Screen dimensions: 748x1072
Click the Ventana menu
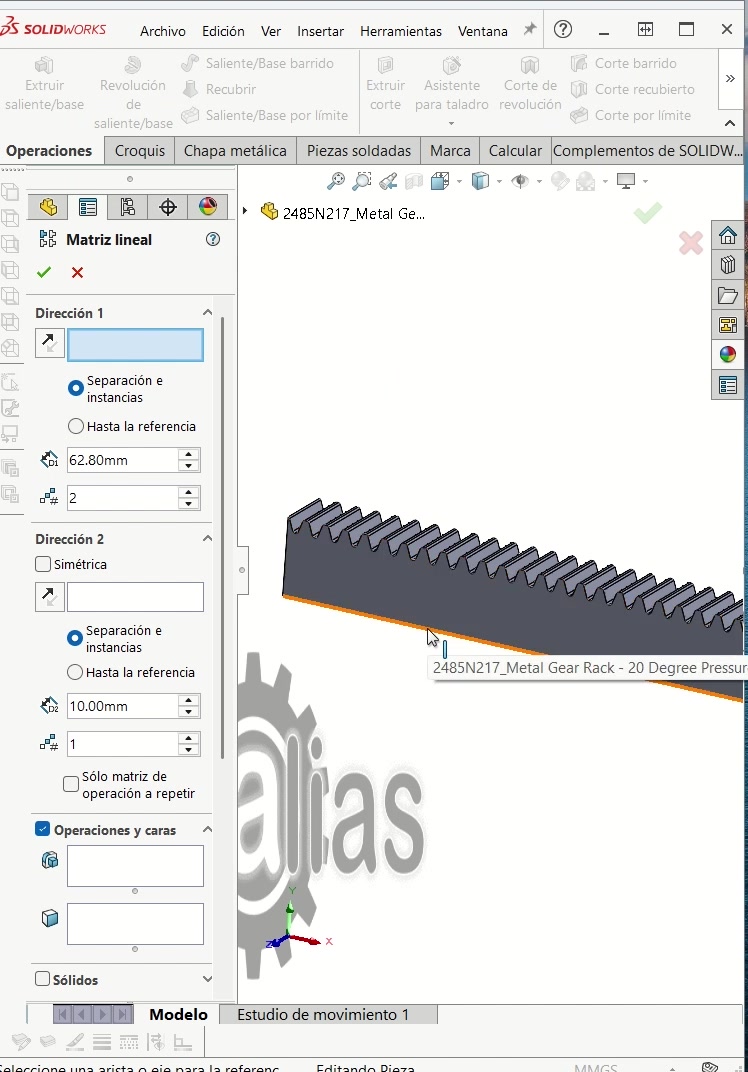(x=483, y=31)
